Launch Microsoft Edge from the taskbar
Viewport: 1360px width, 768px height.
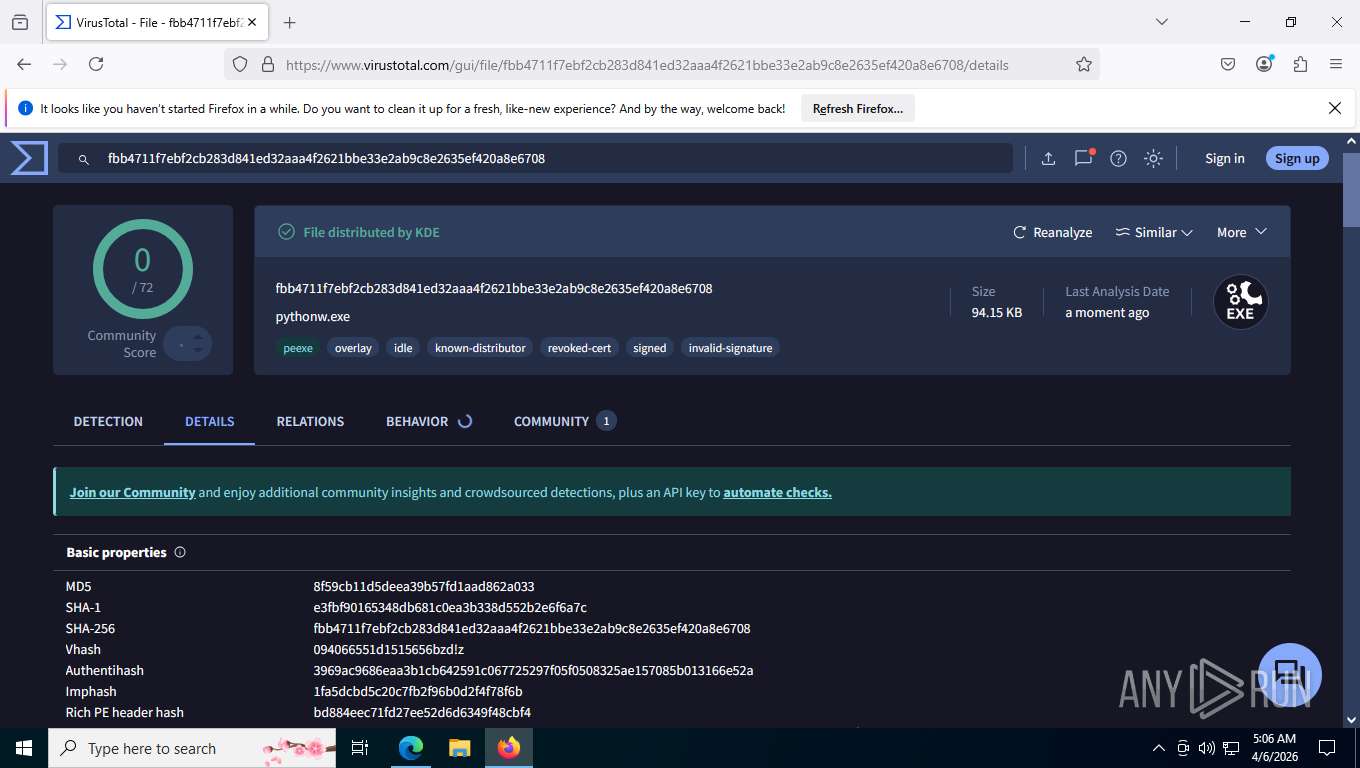411,748
